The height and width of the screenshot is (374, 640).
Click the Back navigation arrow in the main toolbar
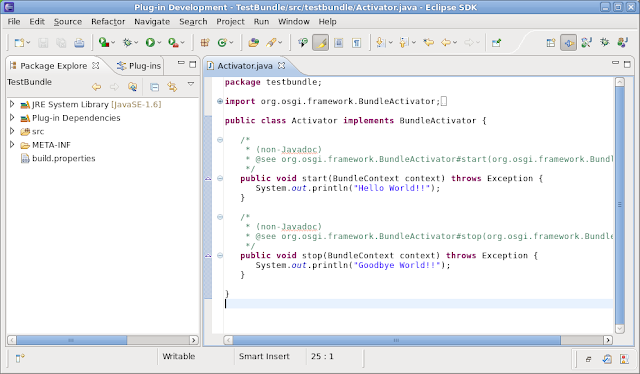[446, 42]
